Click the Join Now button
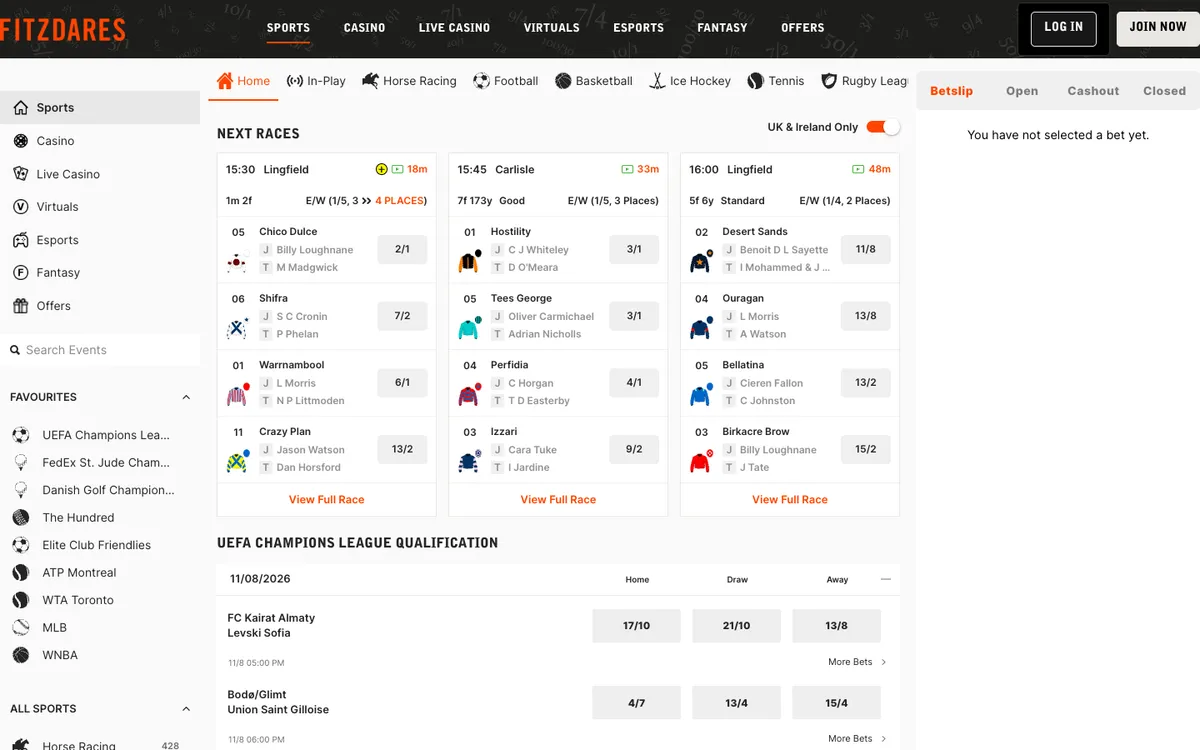 coord(1158,28)
